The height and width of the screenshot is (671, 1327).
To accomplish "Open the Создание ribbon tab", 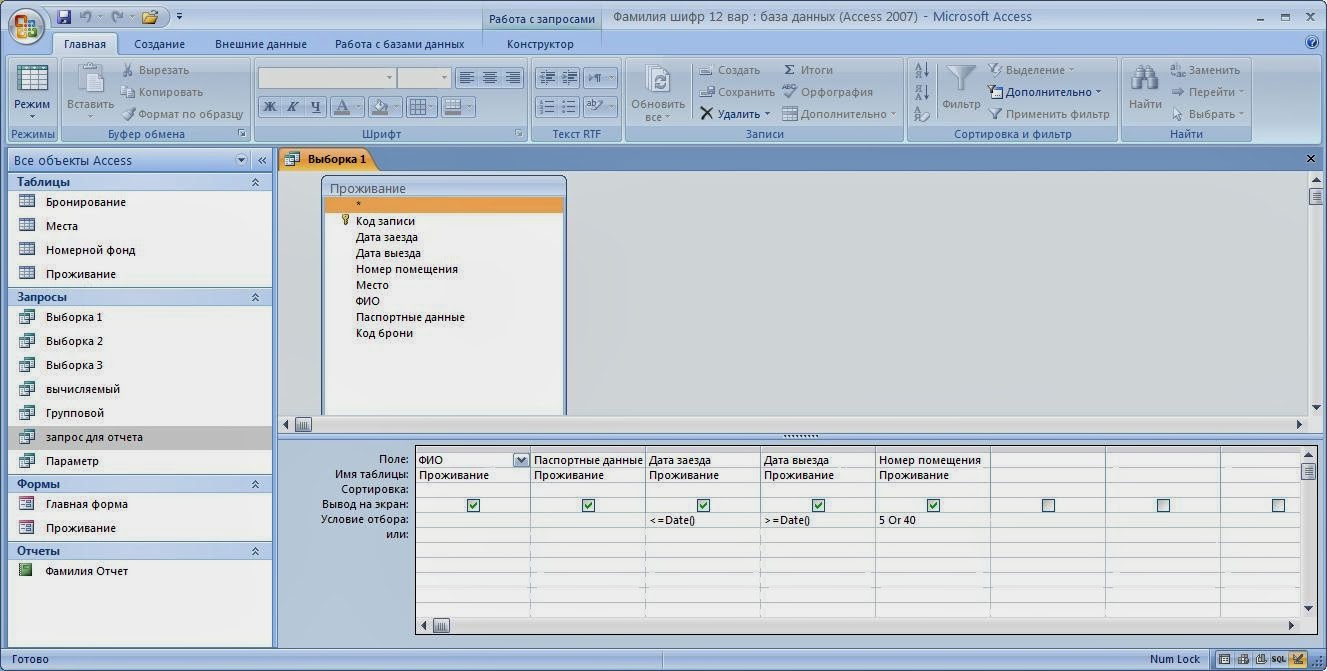I will [x=160, y=44].
